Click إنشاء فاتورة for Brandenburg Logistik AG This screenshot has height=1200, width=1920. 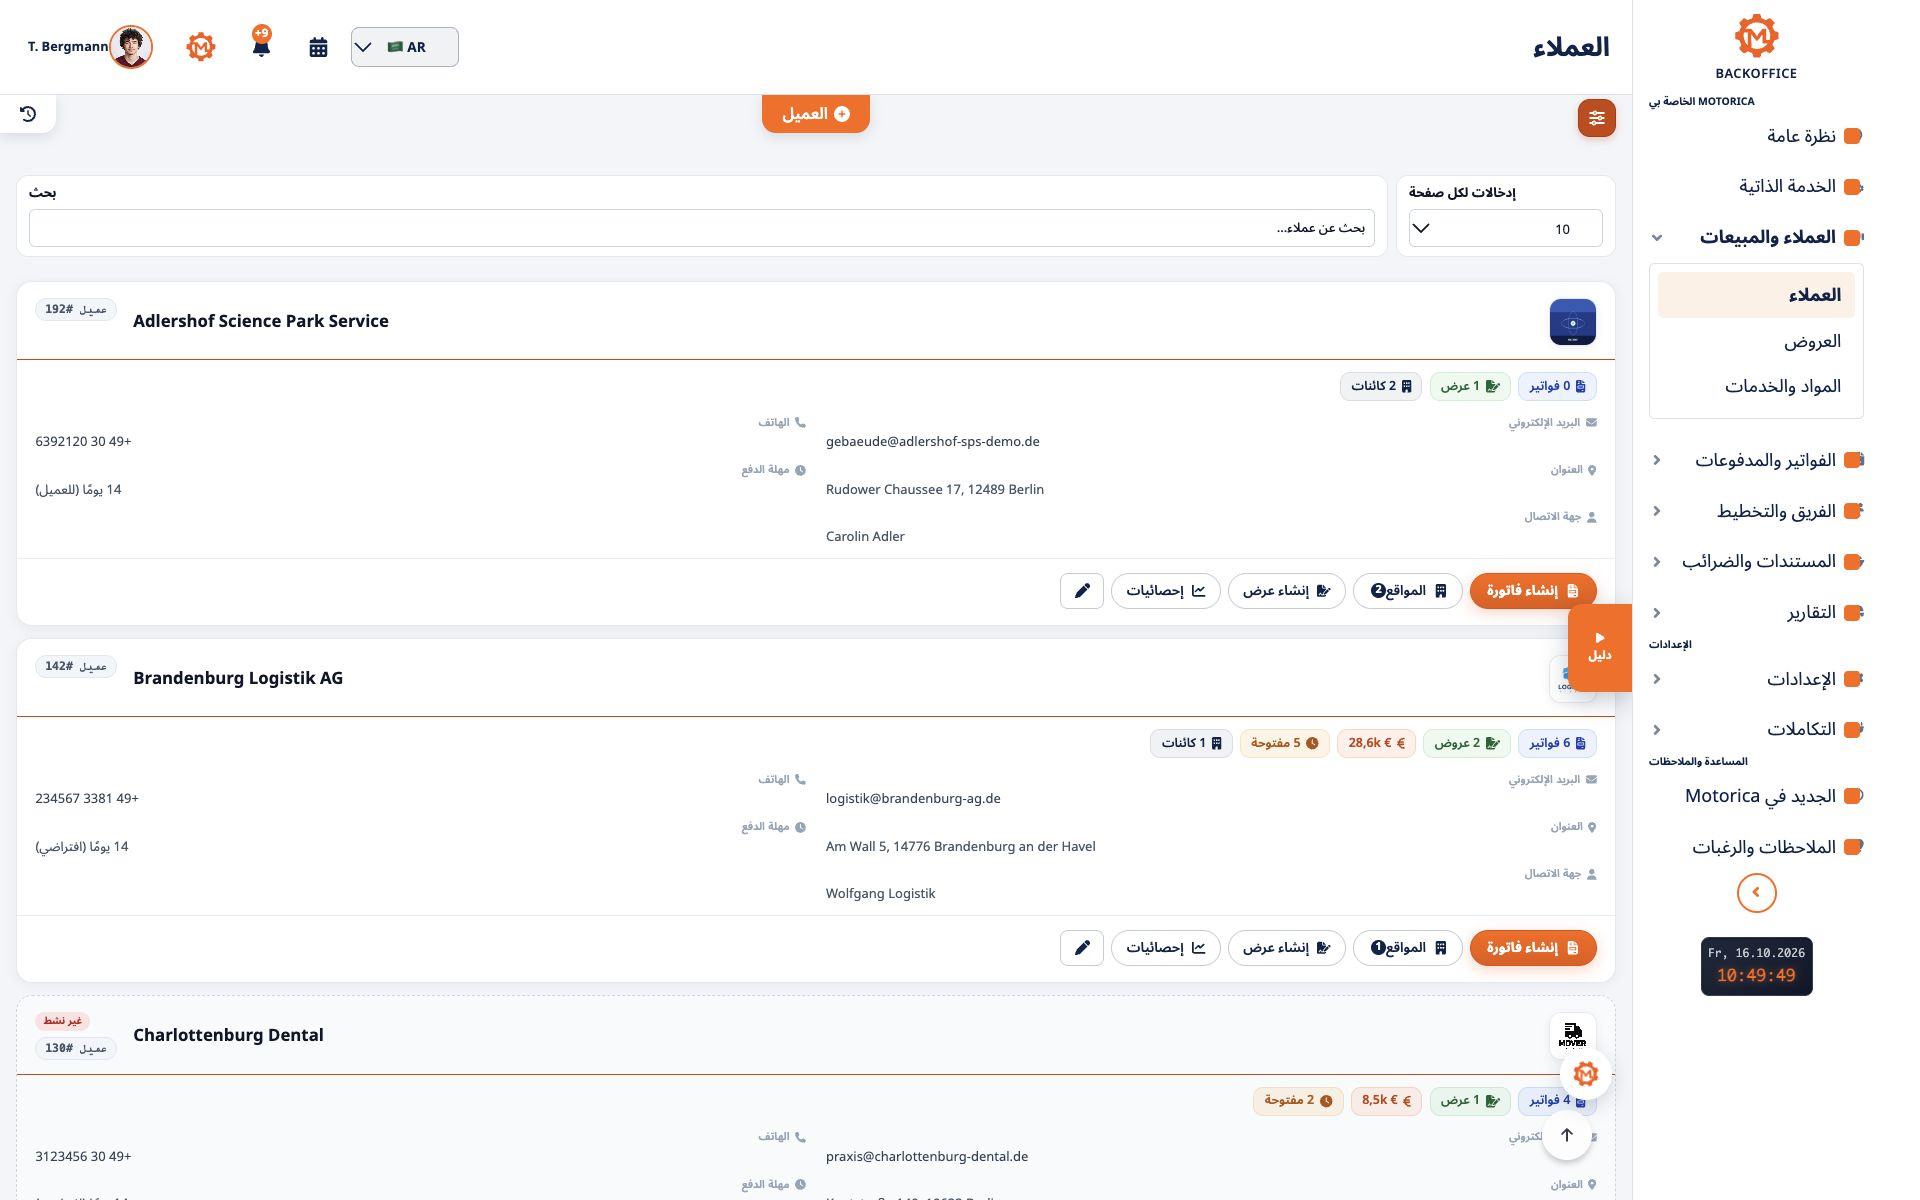[1532, 948]
